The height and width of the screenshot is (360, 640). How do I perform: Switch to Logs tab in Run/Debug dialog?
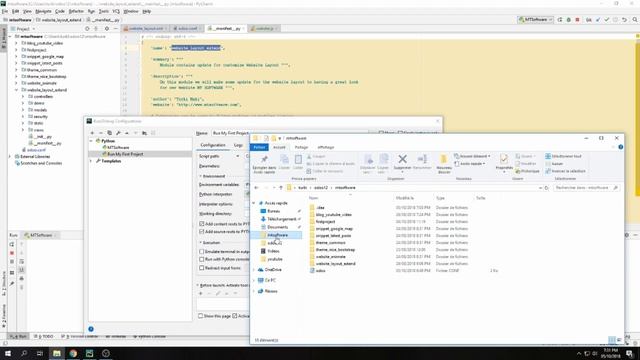click(238, 145)
